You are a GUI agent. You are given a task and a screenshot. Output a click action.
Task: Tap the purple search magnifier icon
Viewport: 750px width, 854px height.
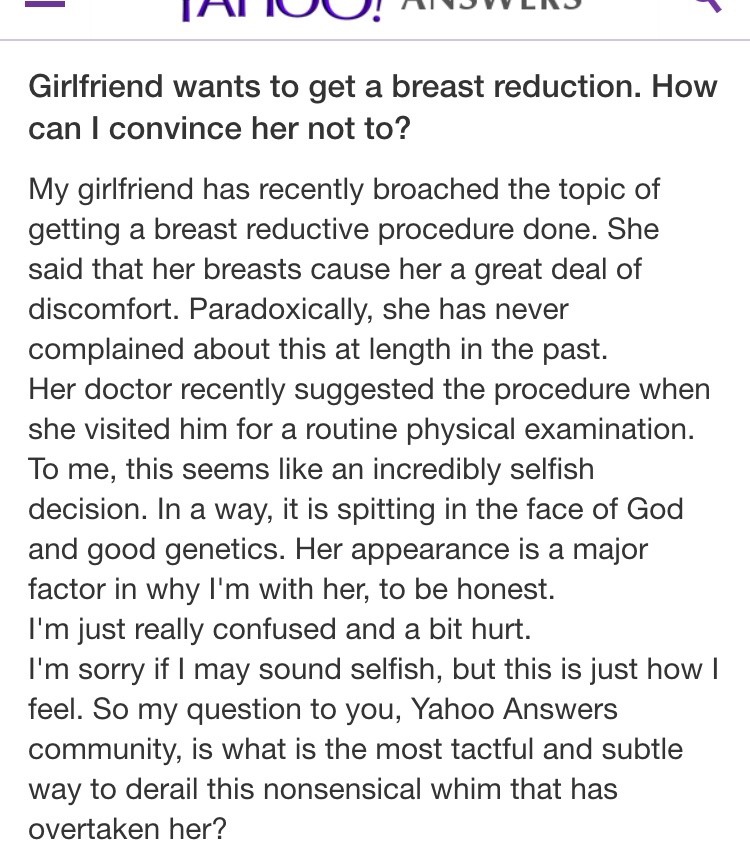coord(706,4)
